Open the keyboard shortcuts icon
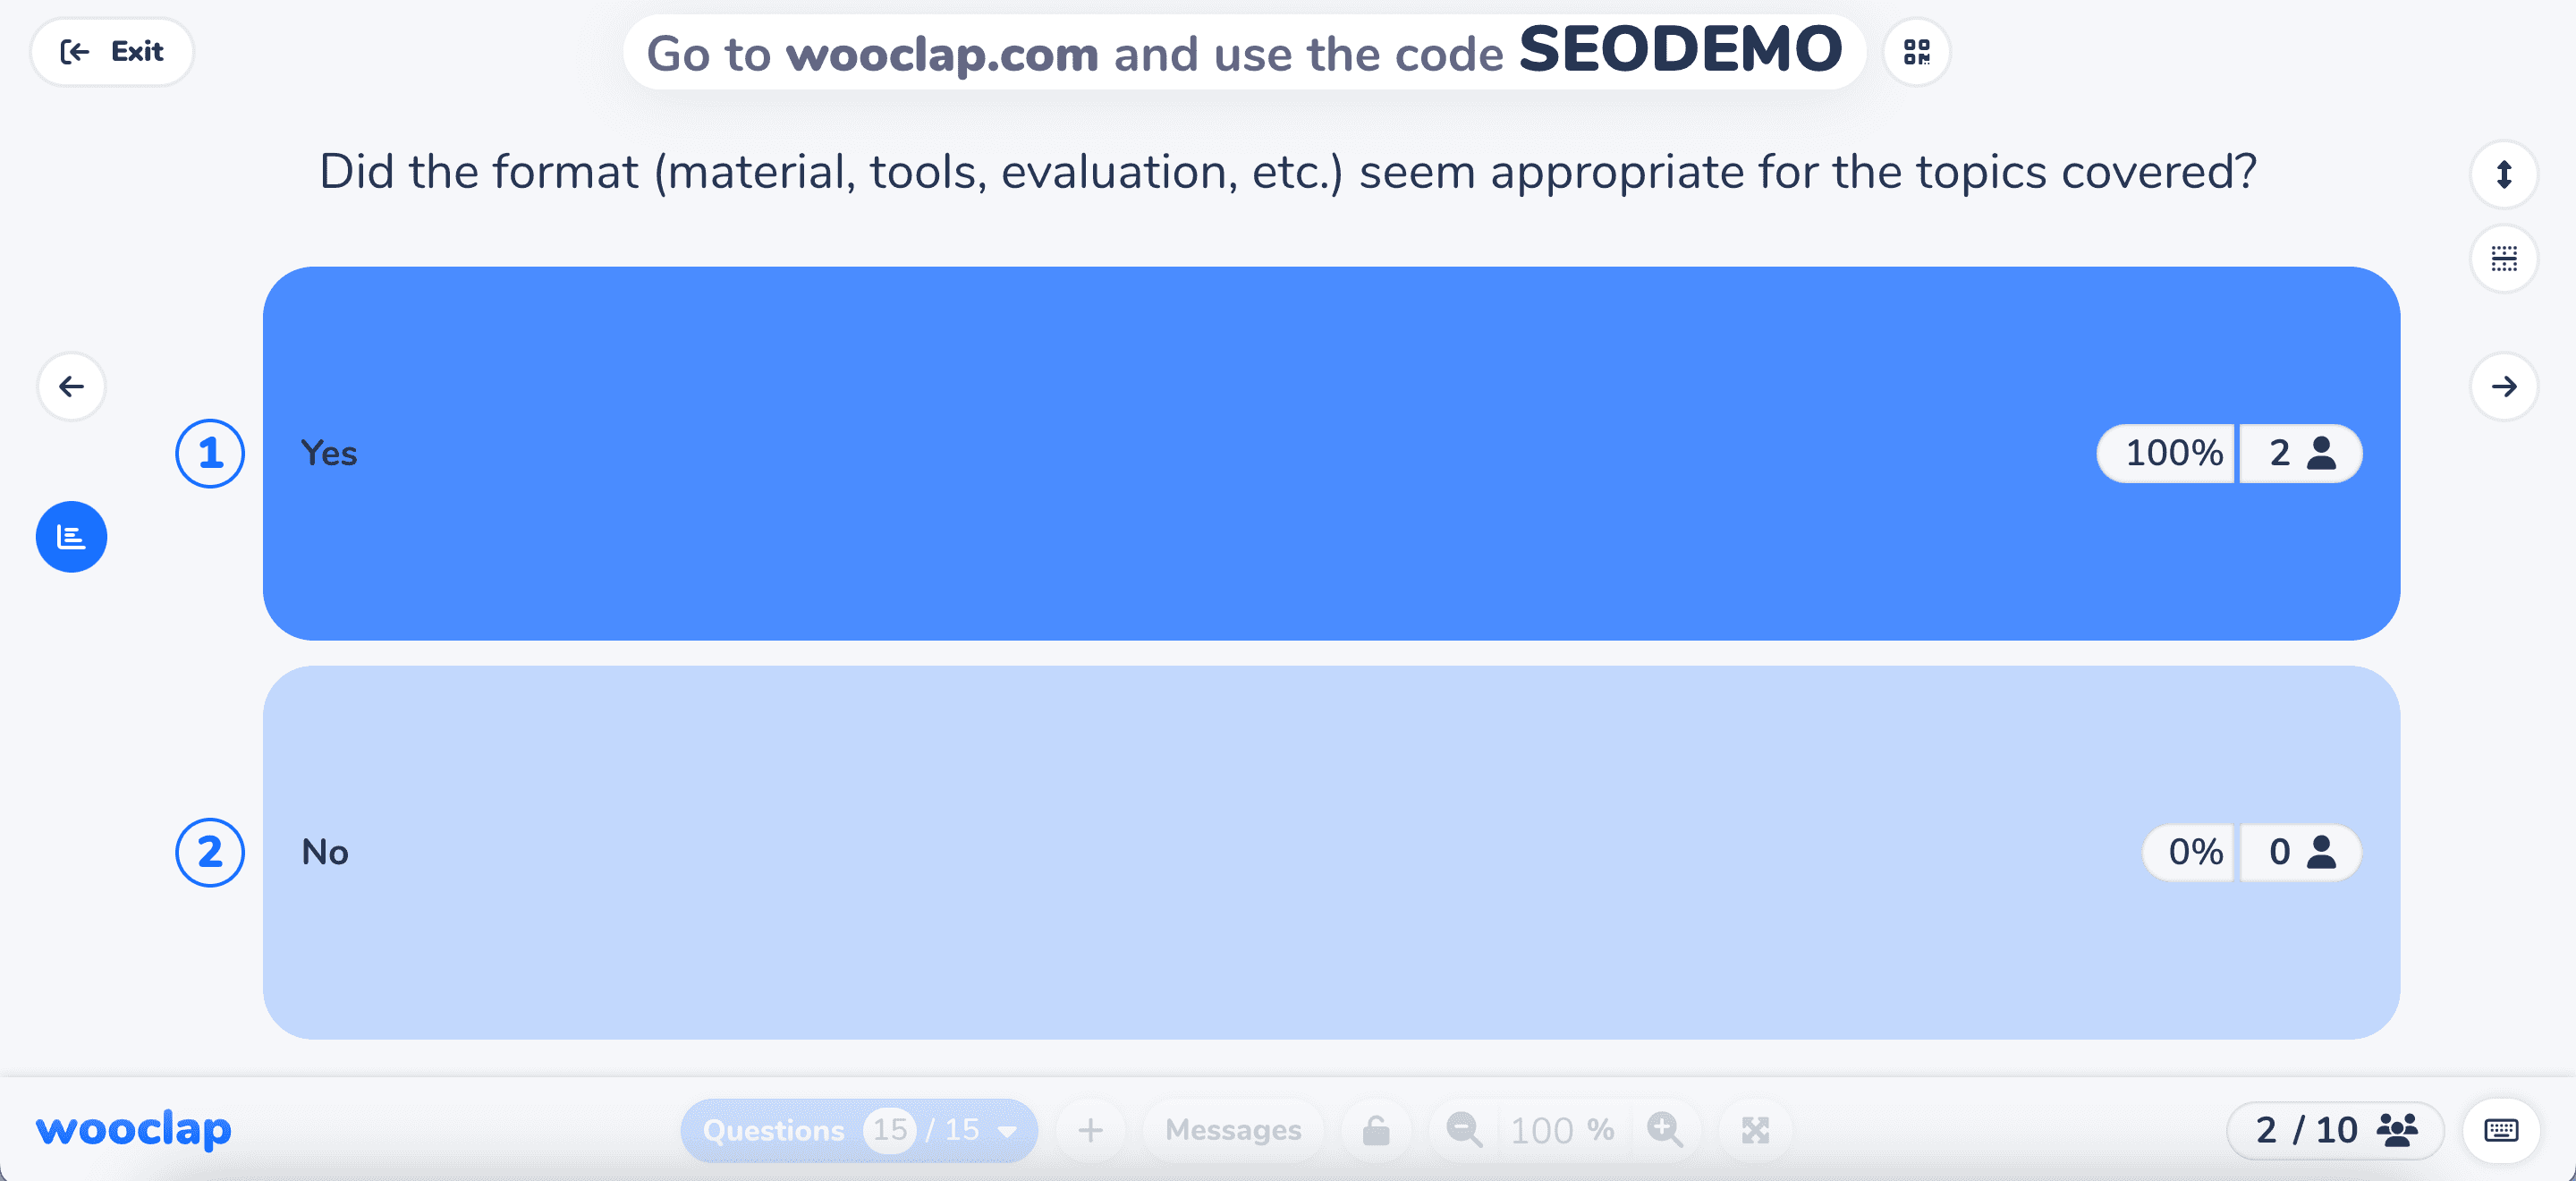This screenshot has height=1181, width=2576. [2500, 1130]
